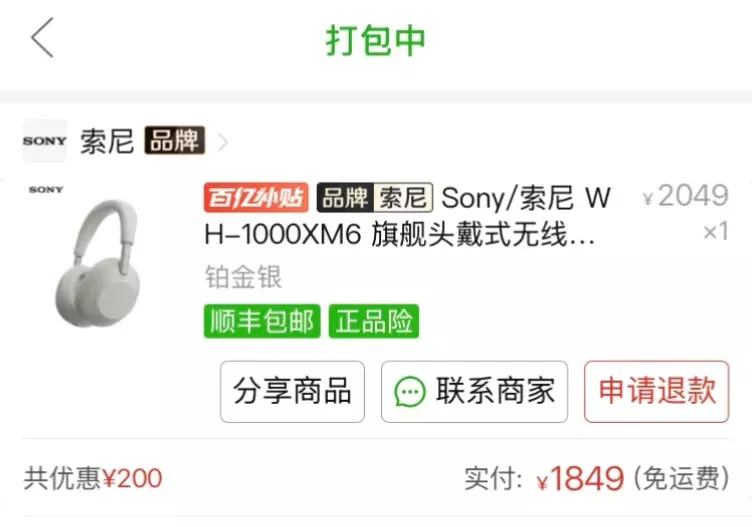This screenshot has height=527, width=752.
Task: Tap the ¥2049 original price
Action: click(x=686, y=196)
